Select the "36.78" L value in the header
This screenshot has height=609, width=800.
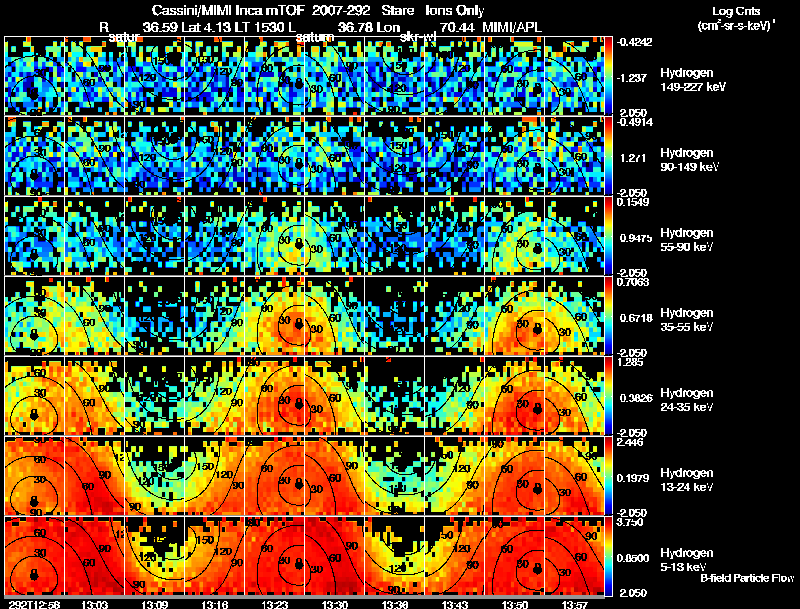[355, 27]
